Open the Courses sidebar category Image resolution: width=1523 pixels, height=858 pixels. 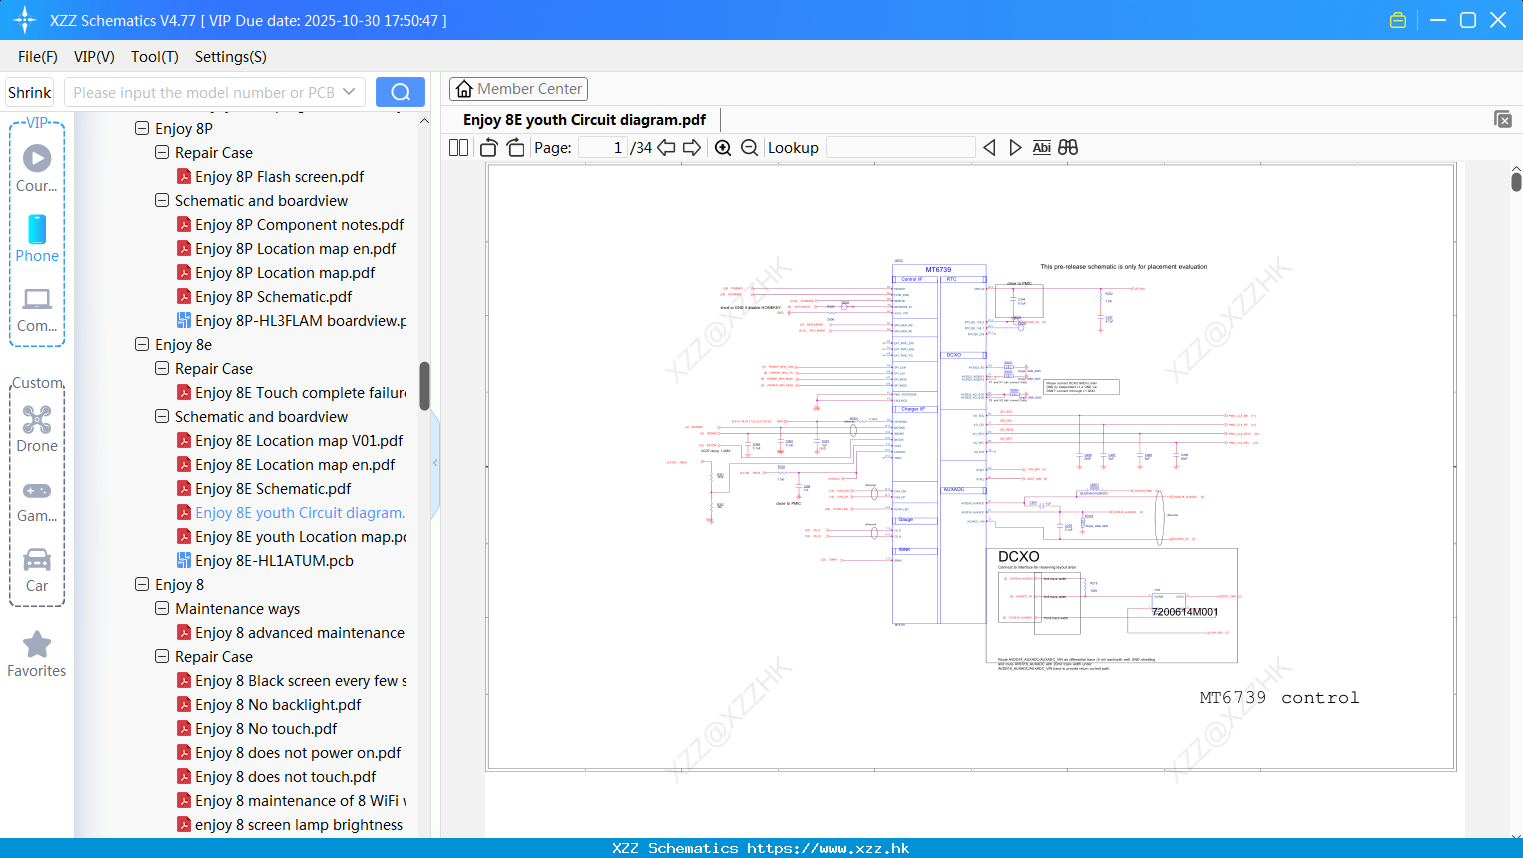pos(37,168)
